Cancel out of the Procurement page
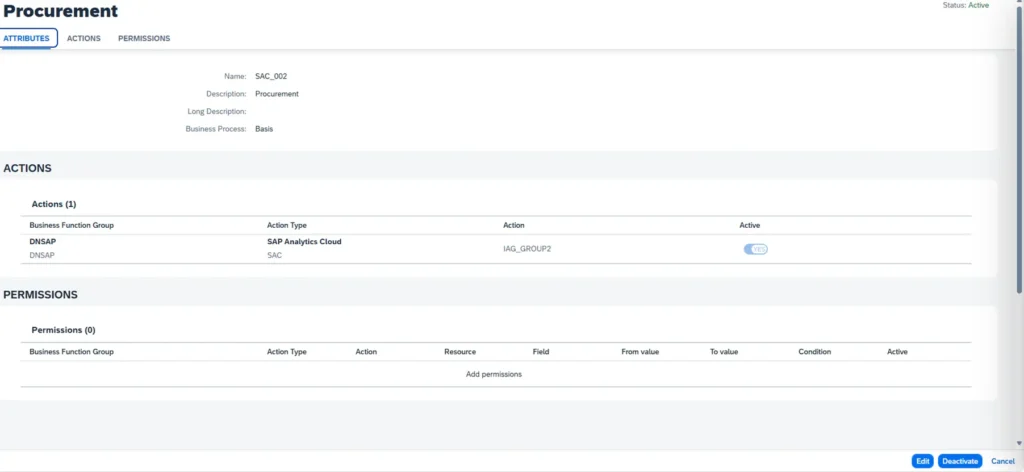This screenshot has height=472, width=1024. [1002, 461]
